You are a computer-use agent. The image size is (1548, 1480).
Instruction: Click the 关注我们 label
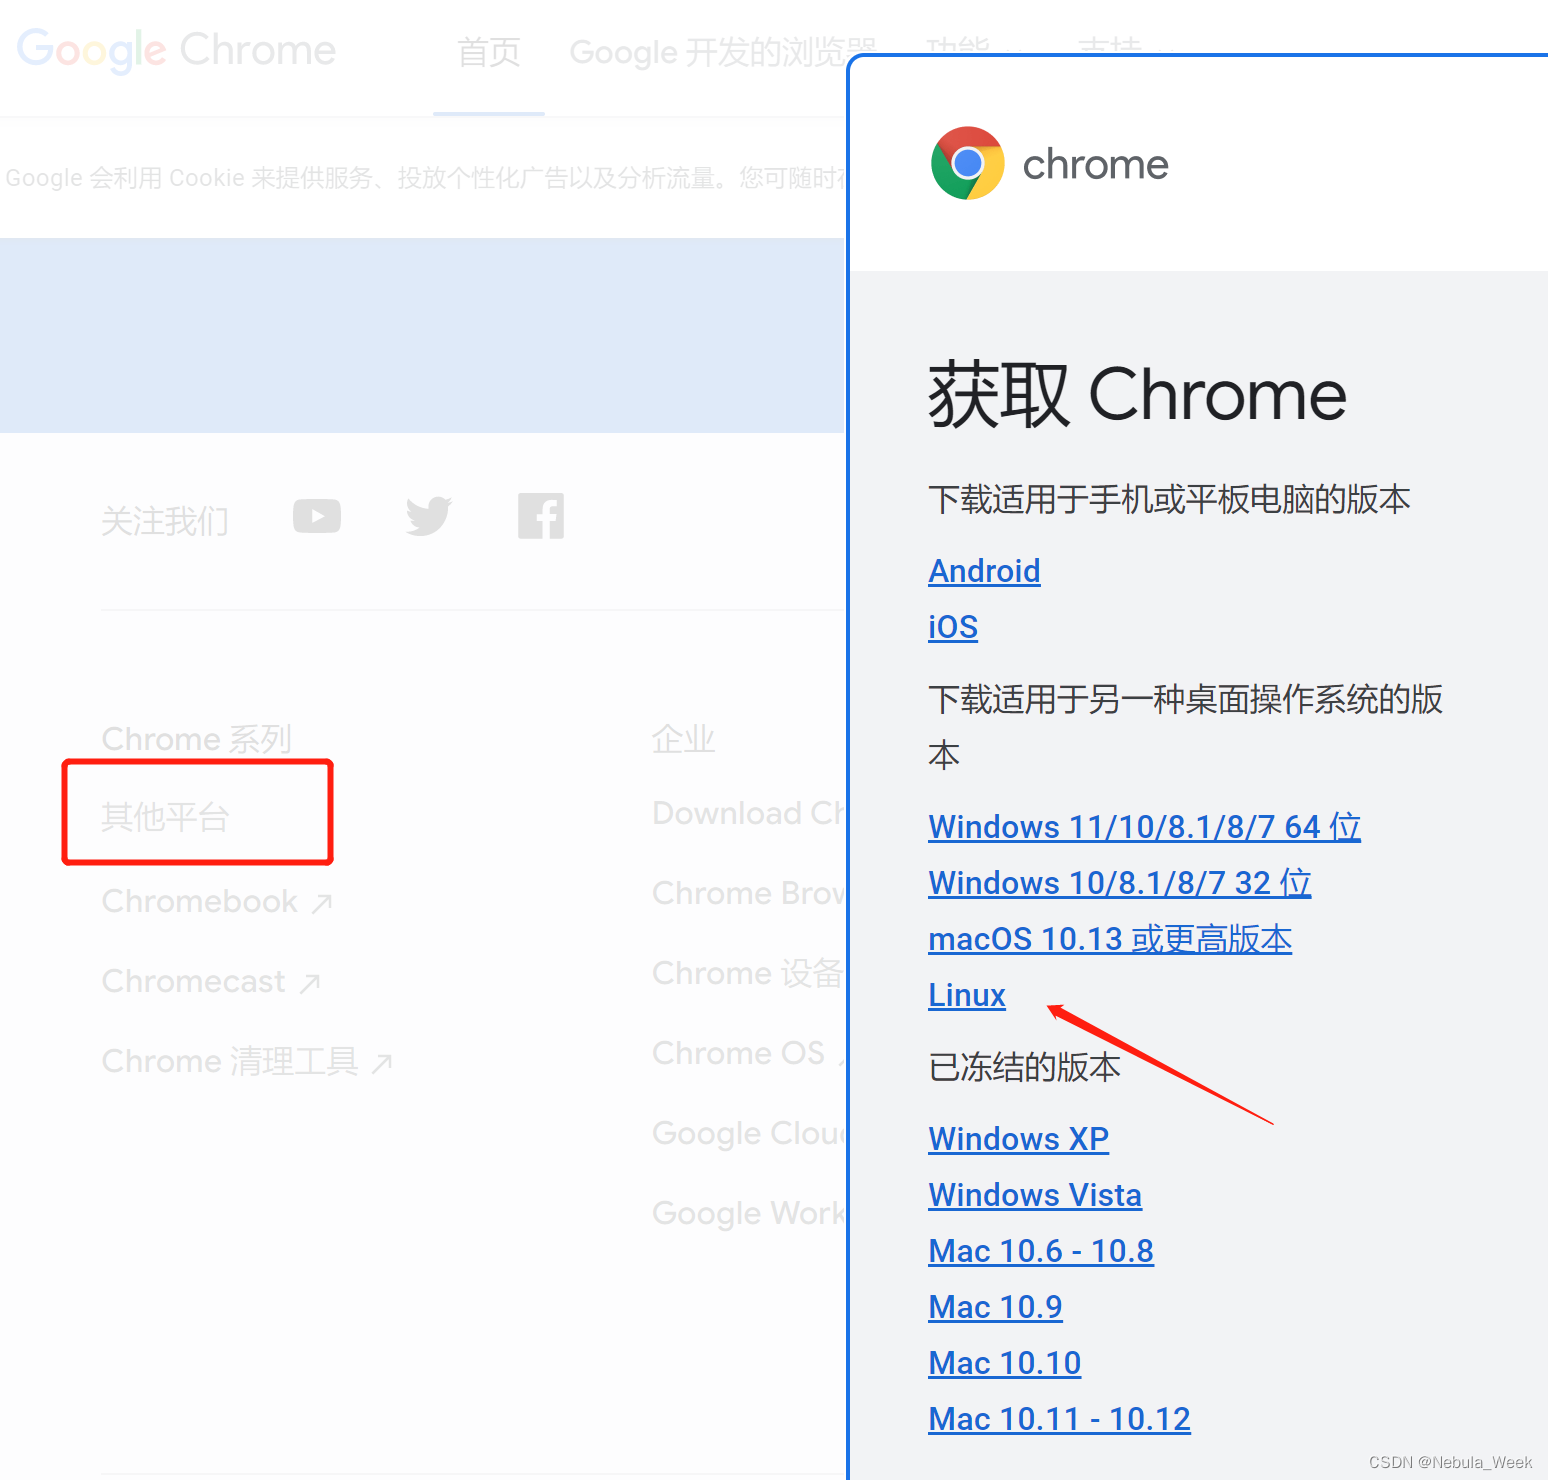tap(165, 521)
